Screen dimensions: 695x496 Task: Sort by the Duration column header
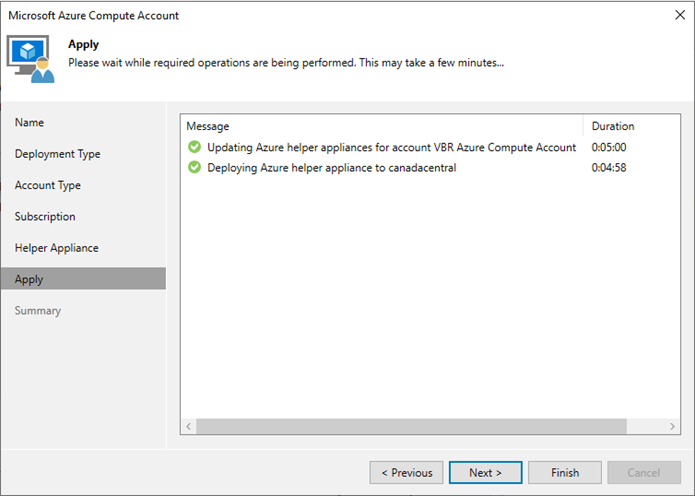click(x=631, y=126)
